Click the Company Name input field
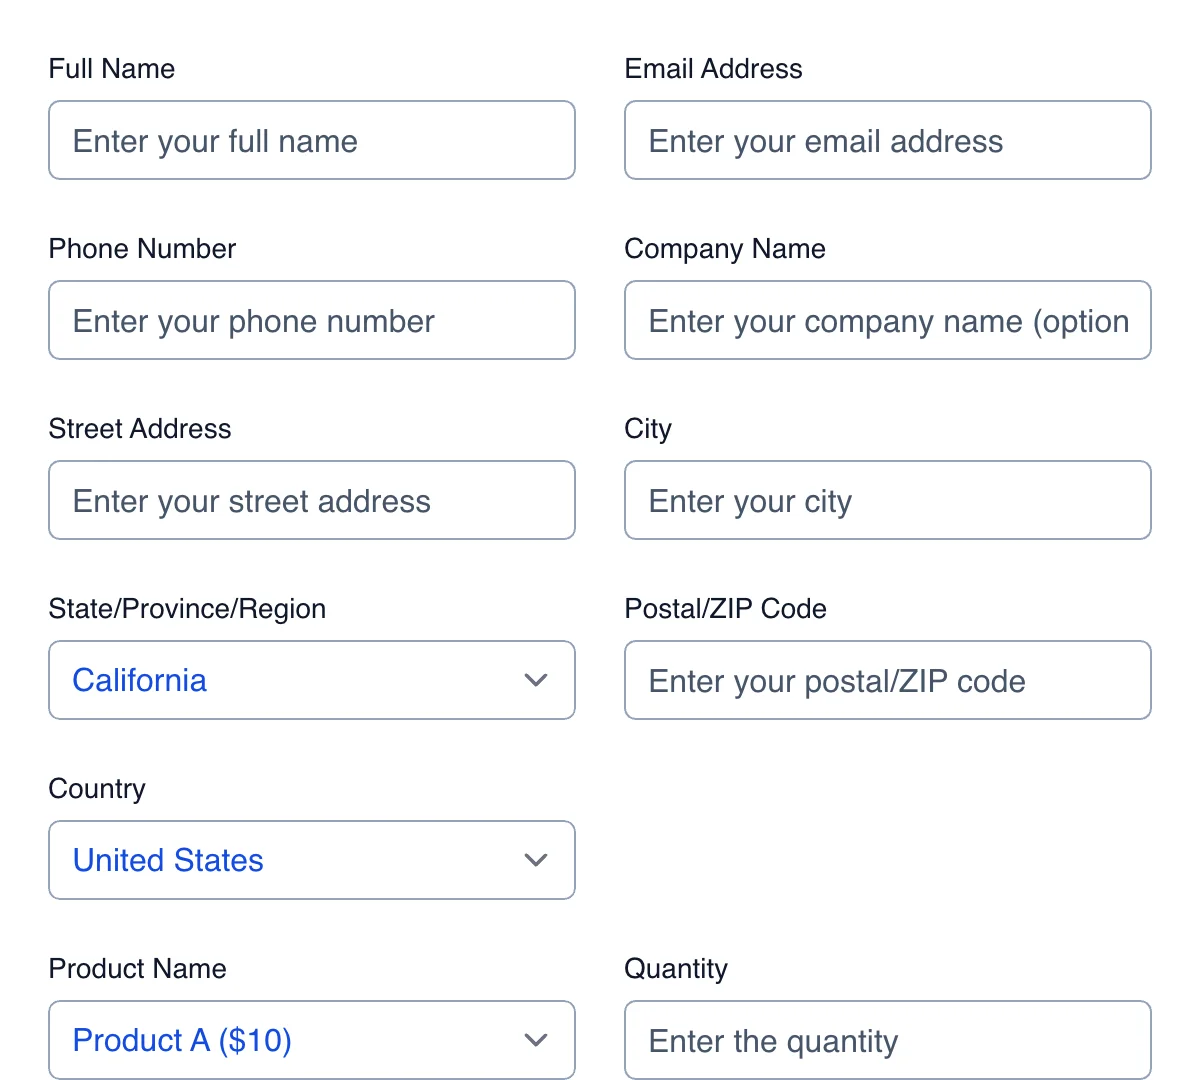The image size is (1200, 1080). (888, 320)
